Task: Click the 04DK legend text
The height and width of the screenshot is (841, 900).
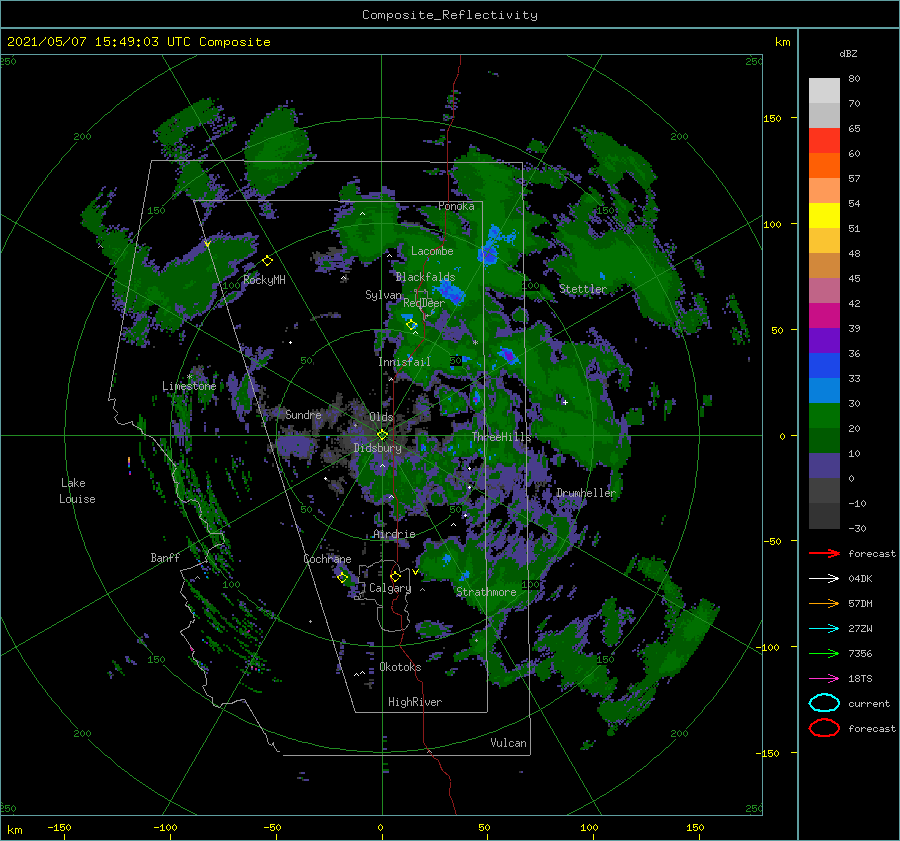Action: [x=860, y=579]
